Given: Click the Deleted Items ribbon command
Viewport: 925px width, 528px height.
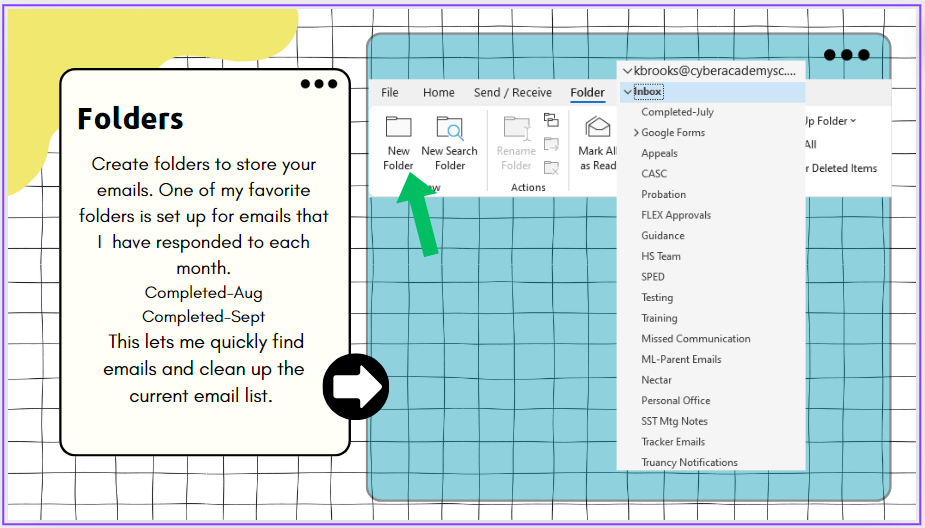Looking at the screenshot, I should [841, 168].
